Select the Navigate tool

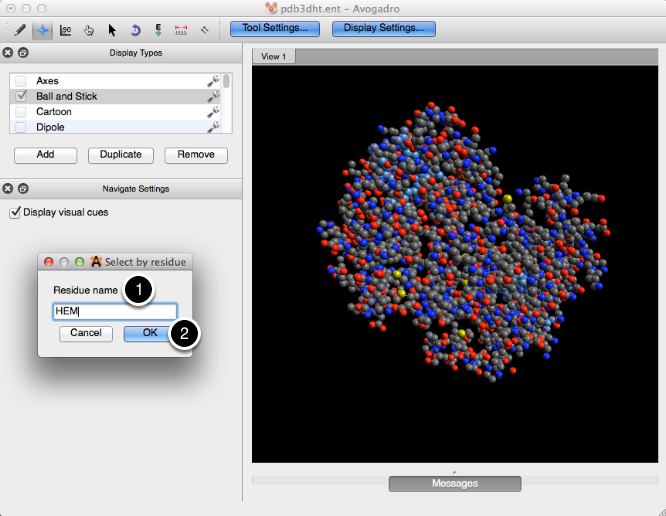42,30
